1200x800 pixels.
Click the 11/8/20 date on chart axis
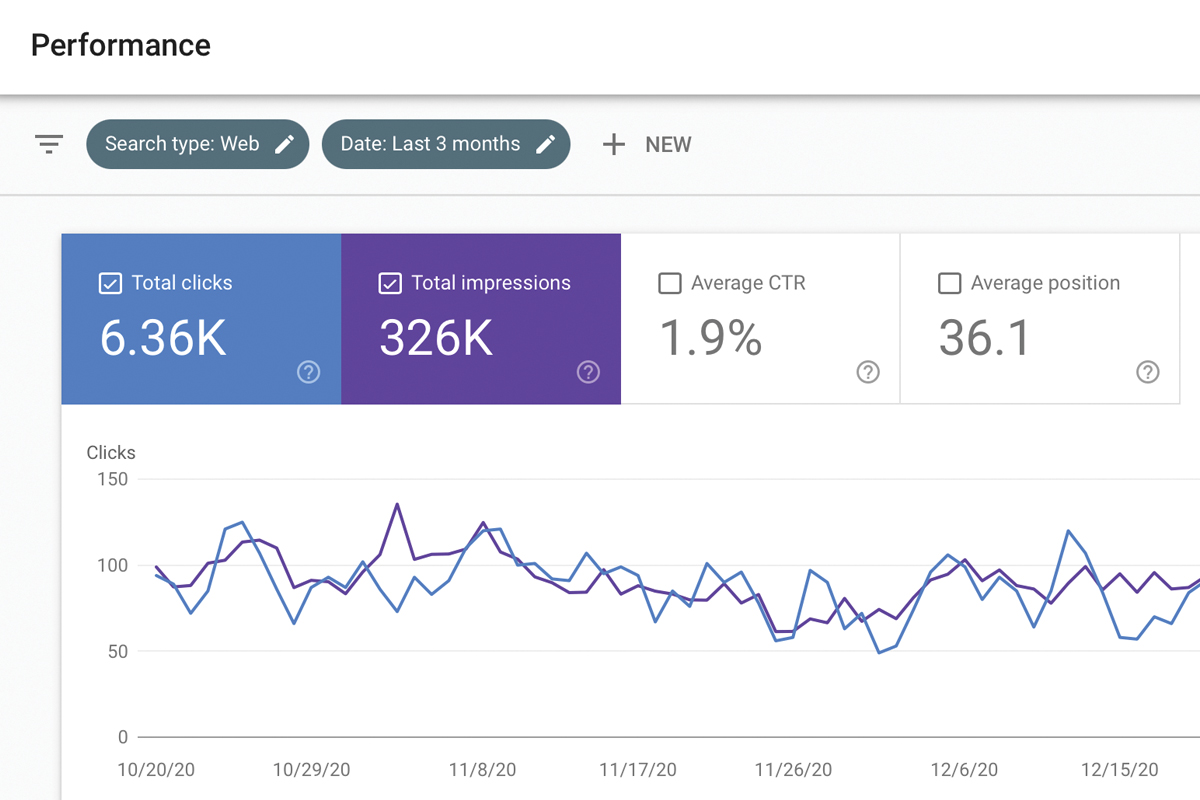(482, 770)
